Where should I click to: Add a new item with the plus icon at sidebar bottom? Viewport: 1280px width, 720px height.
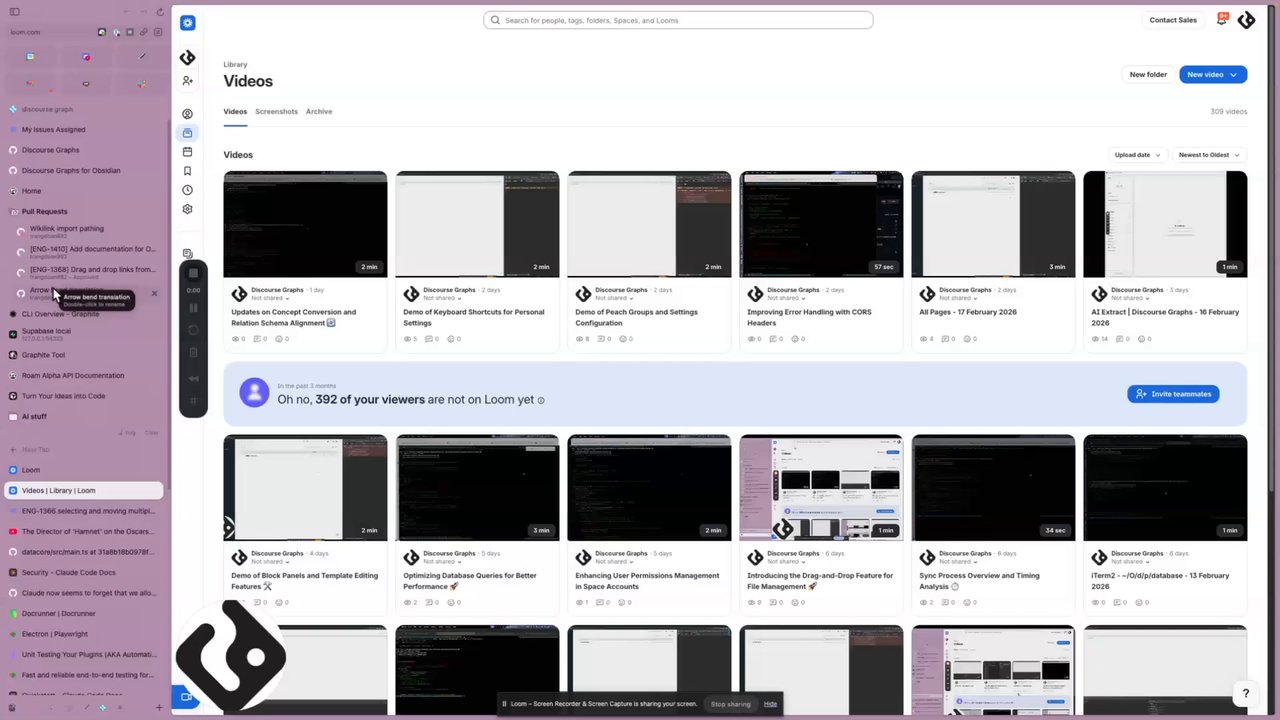(x=158, y=708)
